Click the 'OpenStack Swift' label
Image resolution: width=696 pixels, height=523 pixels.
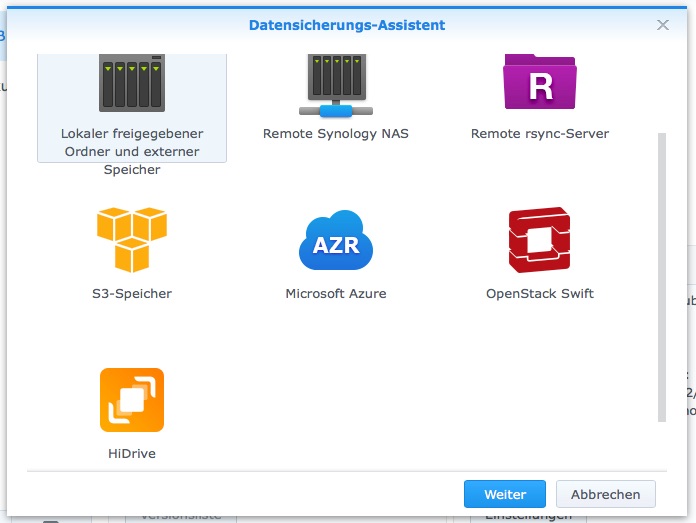(x=540, y=293)
